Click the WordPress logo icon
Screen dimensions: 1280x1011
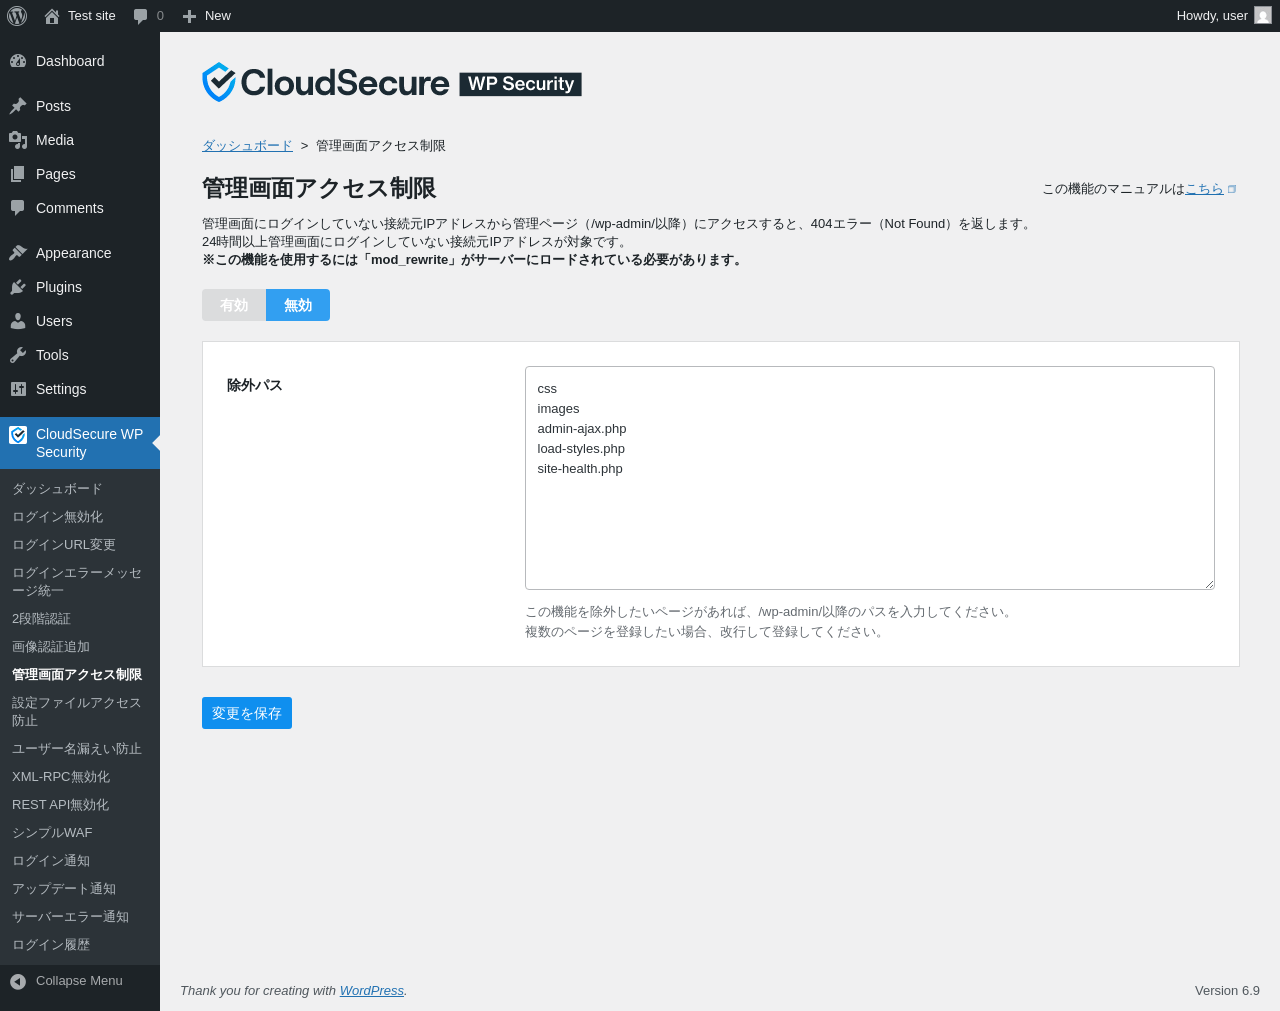(17, 16)
